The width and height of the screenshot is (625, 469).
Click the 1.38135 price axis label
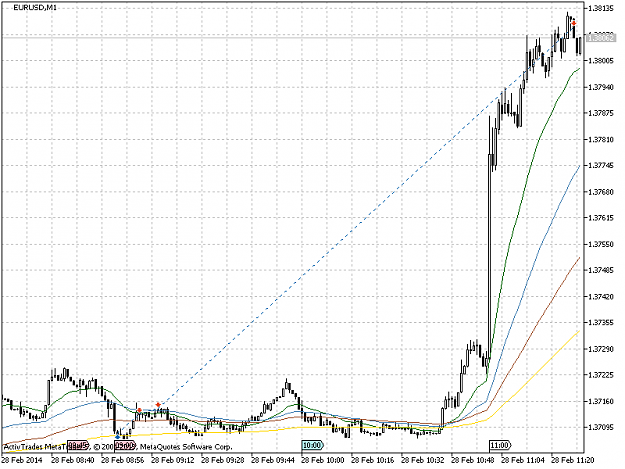coord(601,8)
